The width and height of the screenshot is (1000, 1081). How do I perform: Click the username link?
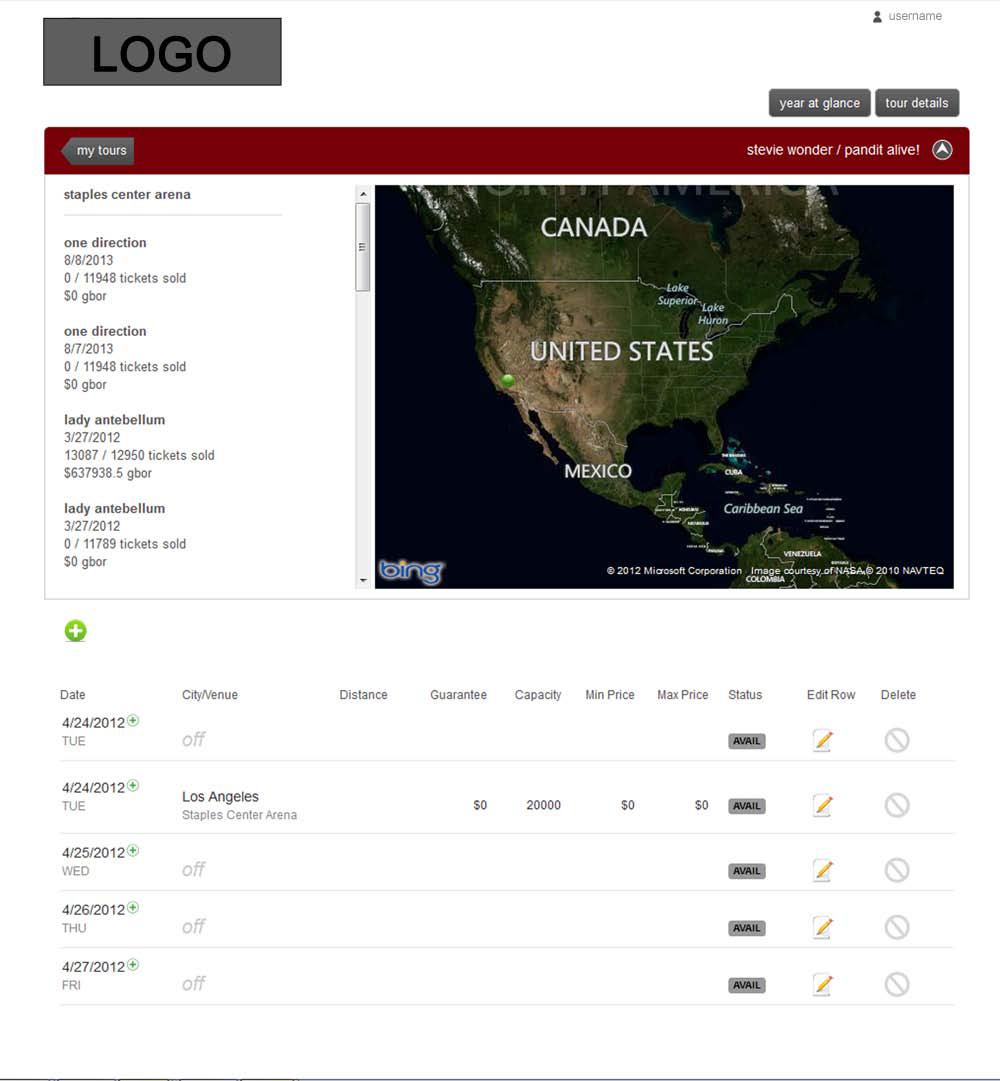click(x=915, y=16)
